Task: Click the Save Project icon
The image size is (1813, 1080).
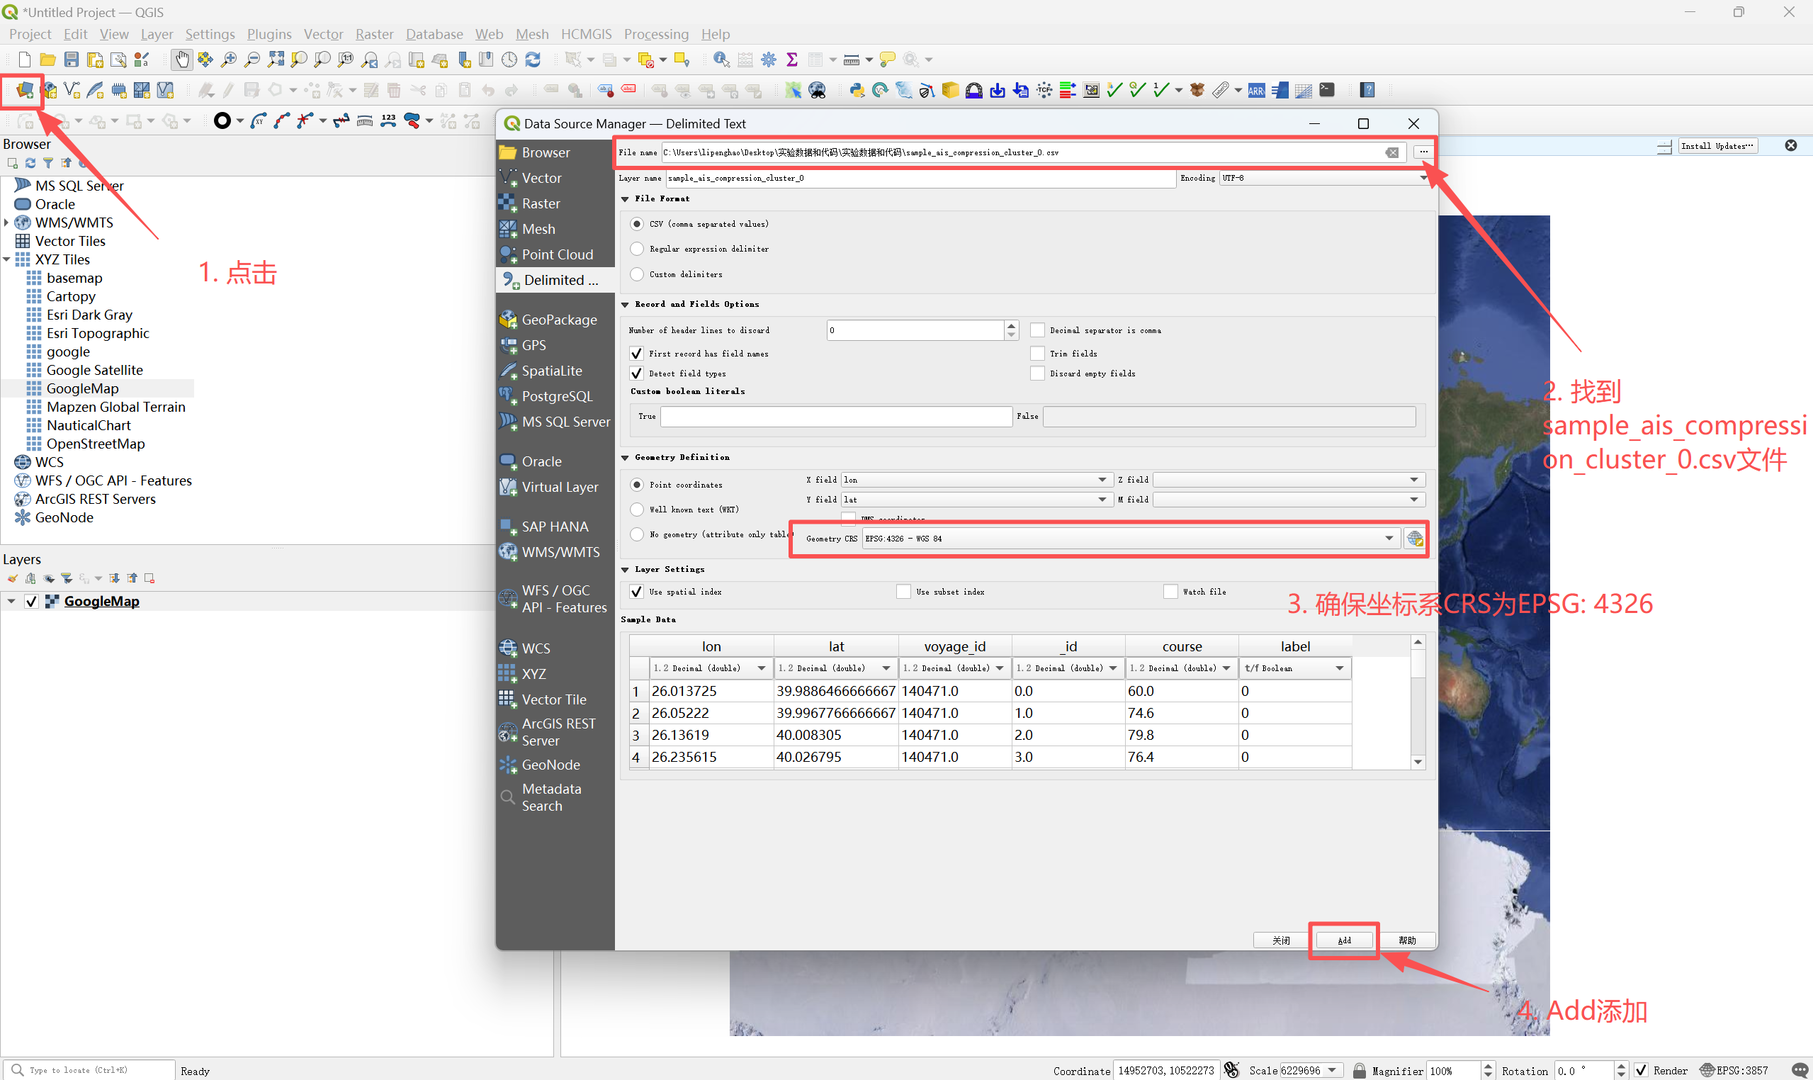Action: [71, 60]
